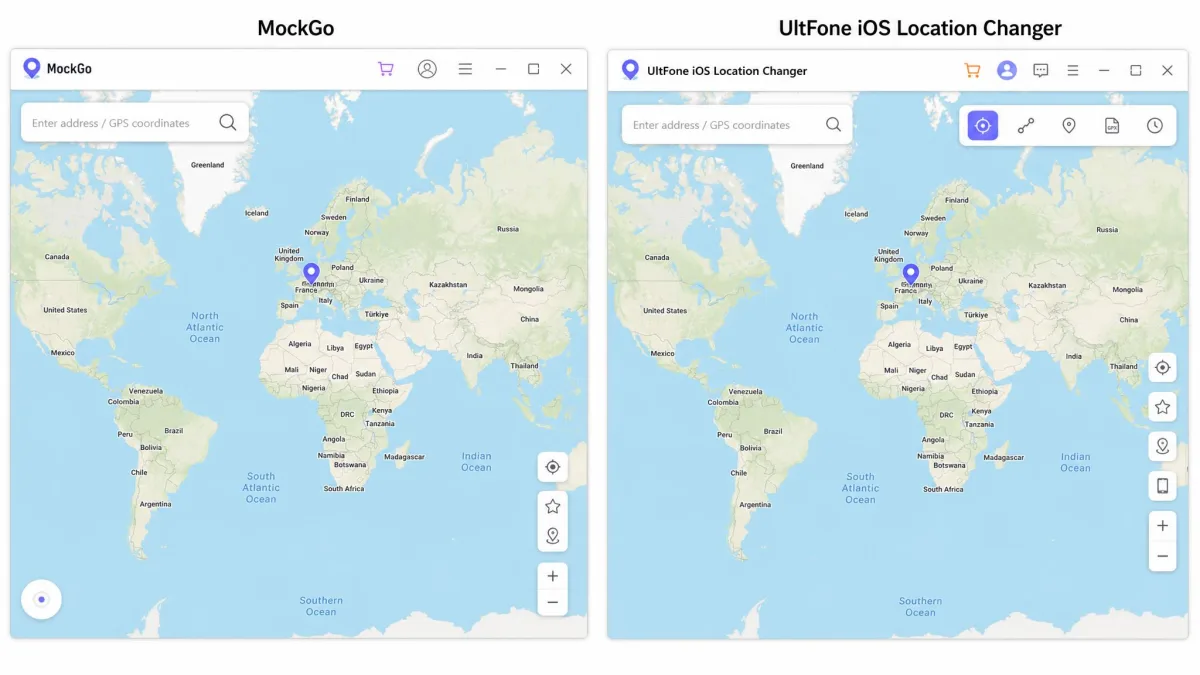1200x675 pixels.
Task: Click the Brazil label on MockGo map
Action: coord(174,431)
